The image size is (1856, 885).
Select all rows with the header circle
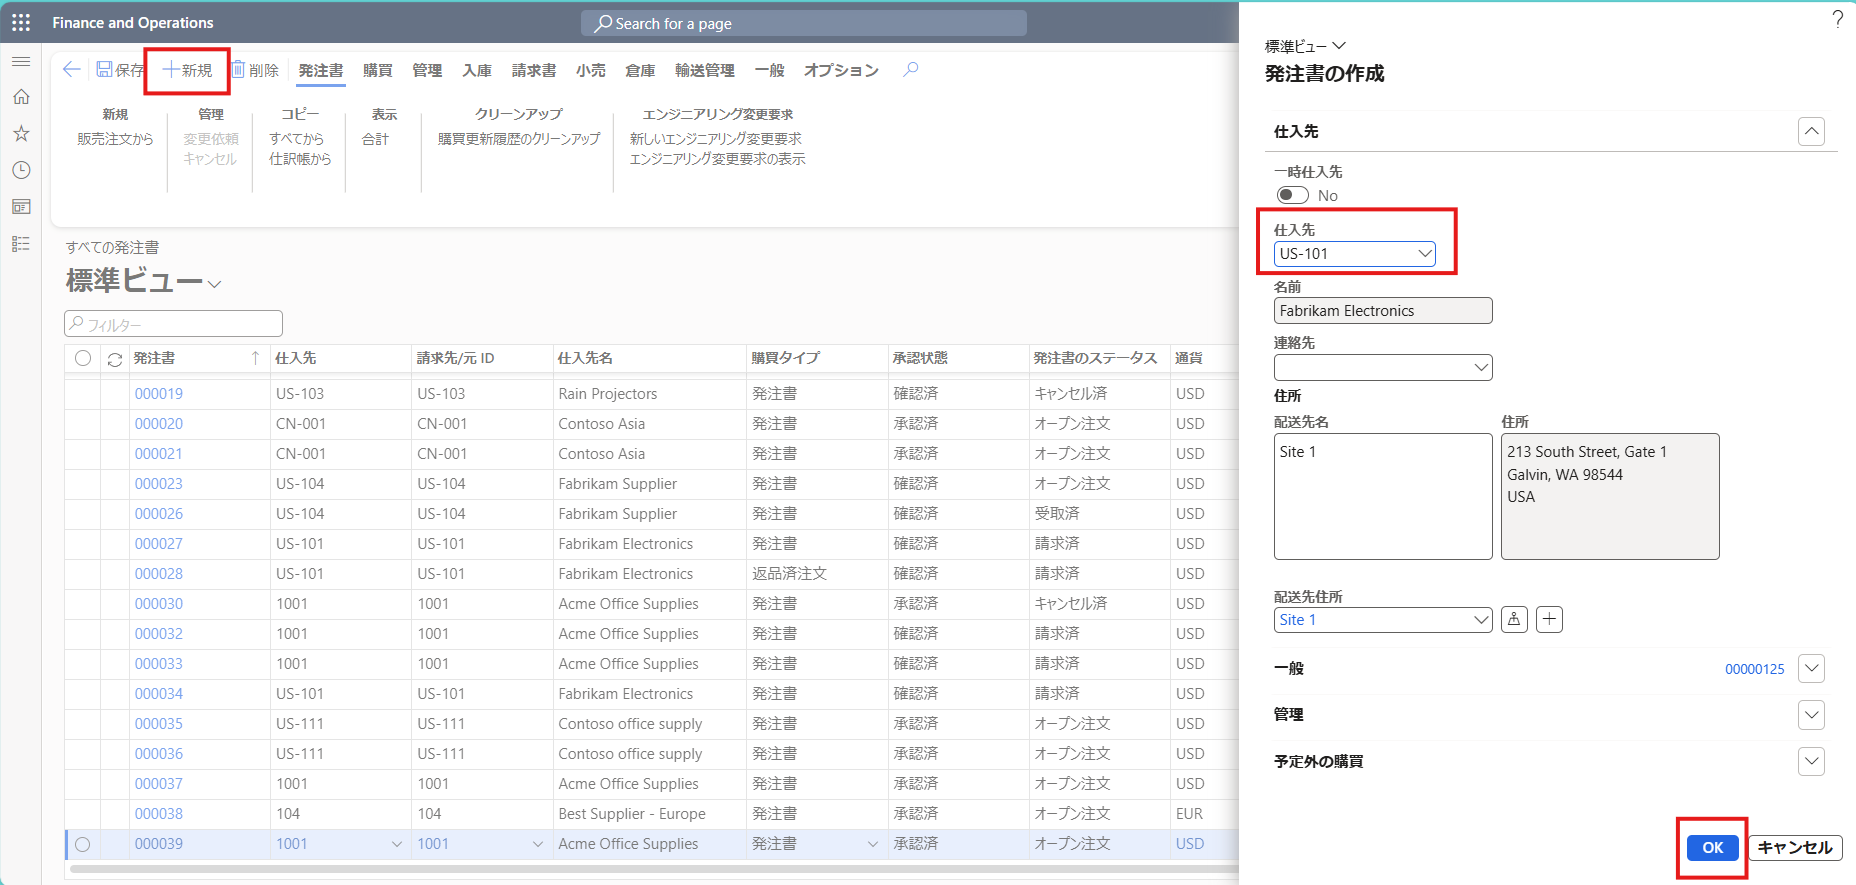(x=83, y=358)
